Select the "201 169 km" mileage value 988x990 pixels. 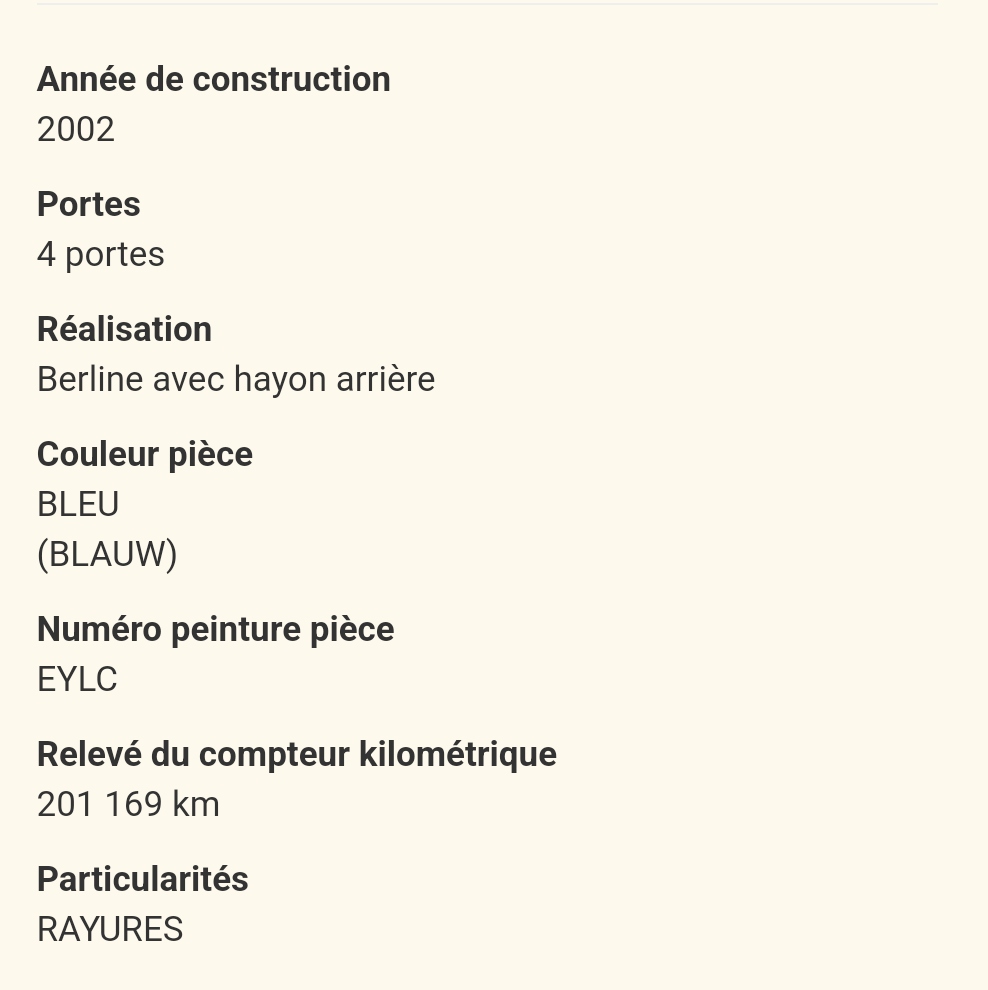(128, 804)
